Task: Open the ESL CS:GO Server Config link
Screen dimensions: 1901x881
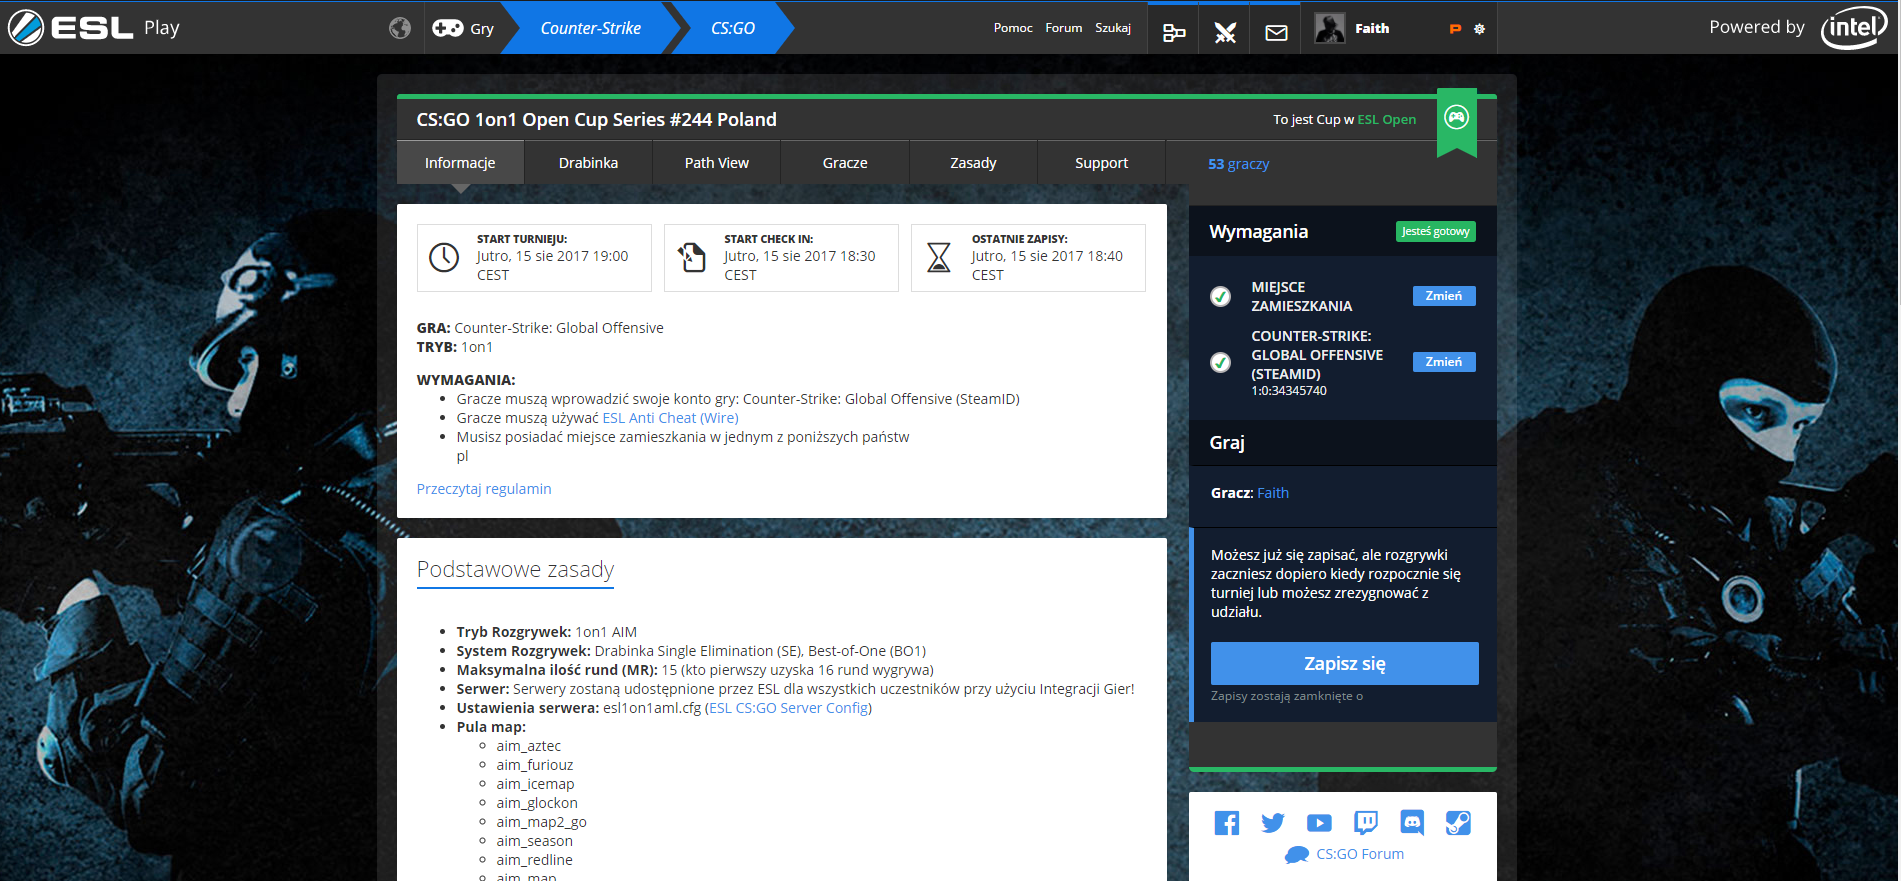Action: [788, 708]
